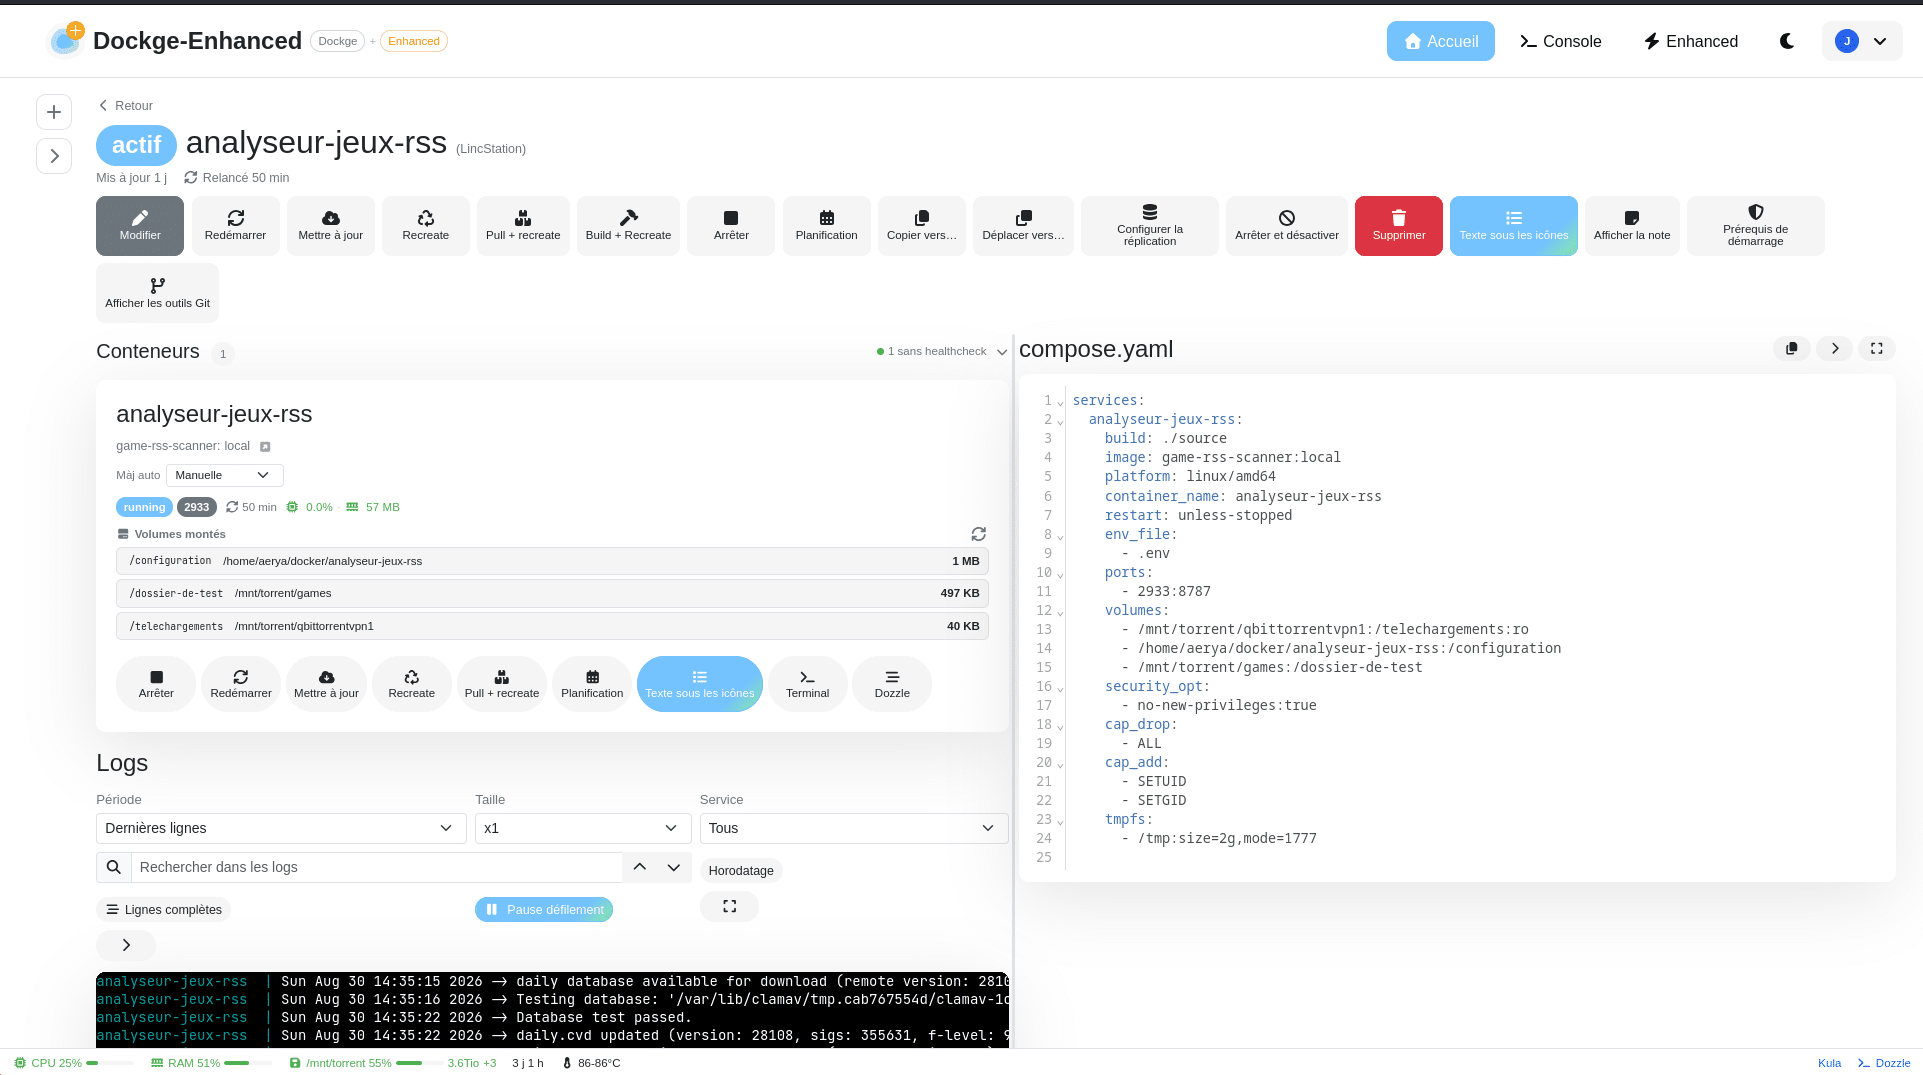The width and height of the screenshot is (1923, 1075).
Task: Jump to the next log search match
Action: [674, 867]
